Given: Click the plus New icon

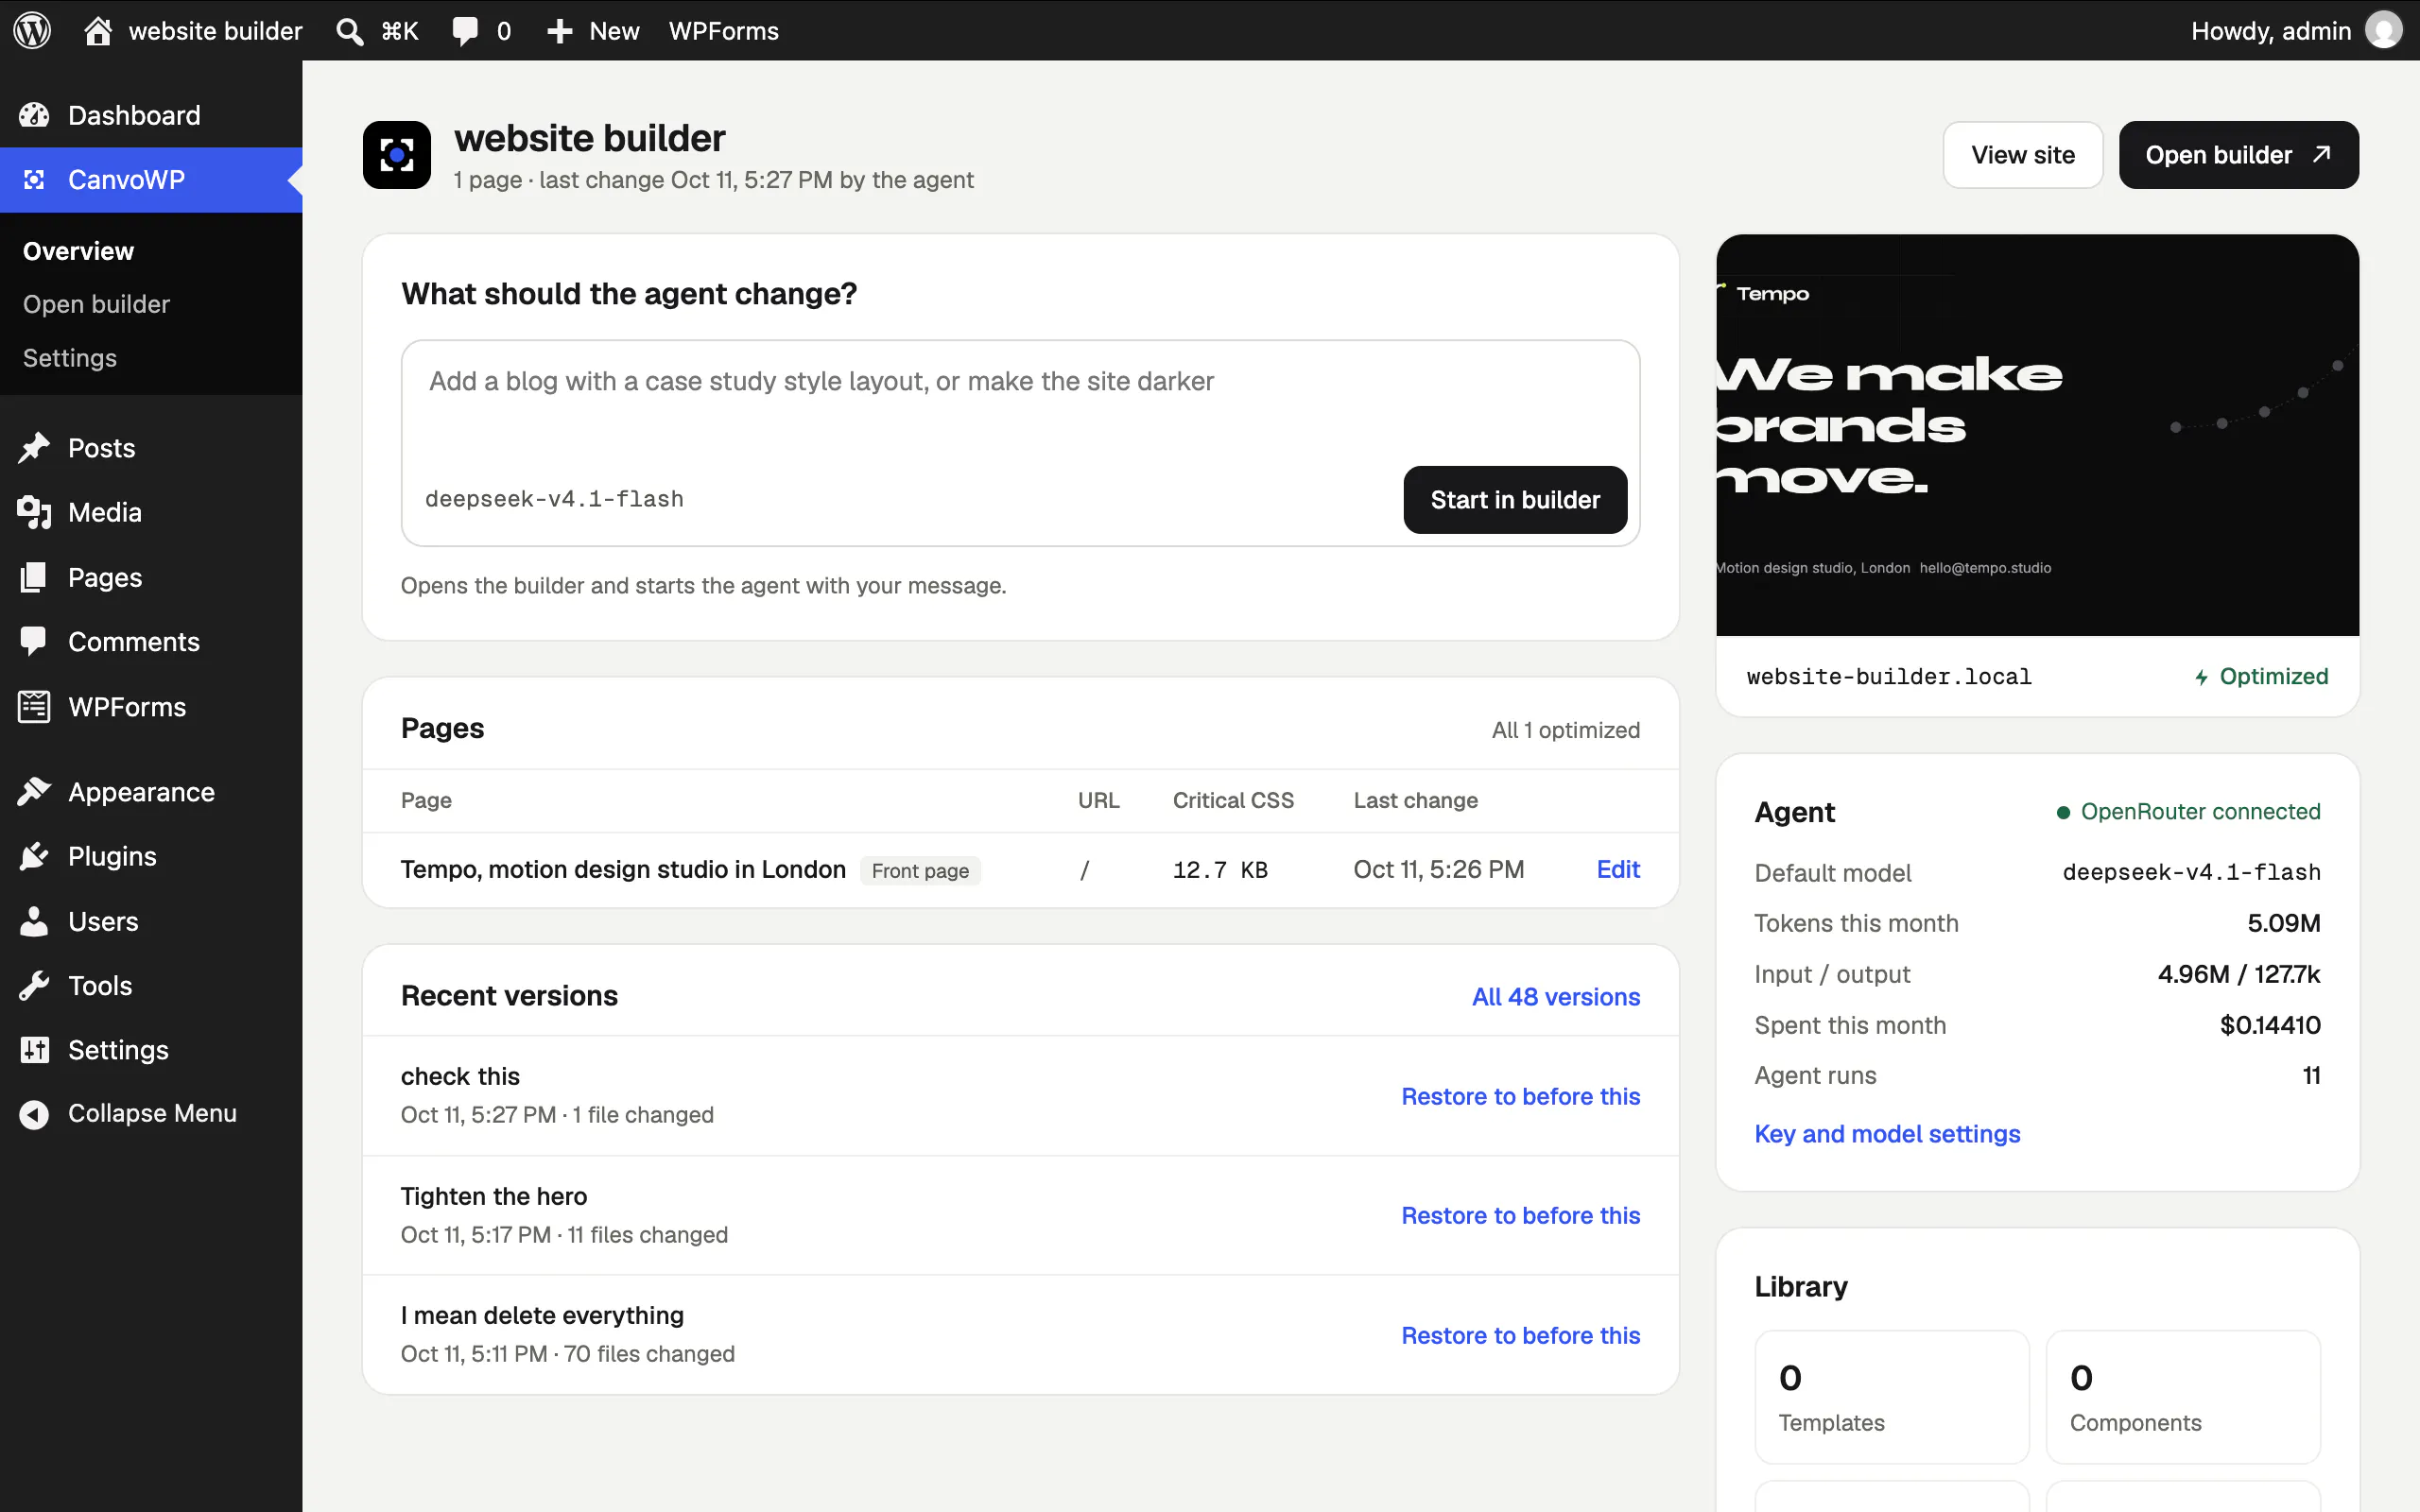Looking at the screenshot, I should point(559,31).
